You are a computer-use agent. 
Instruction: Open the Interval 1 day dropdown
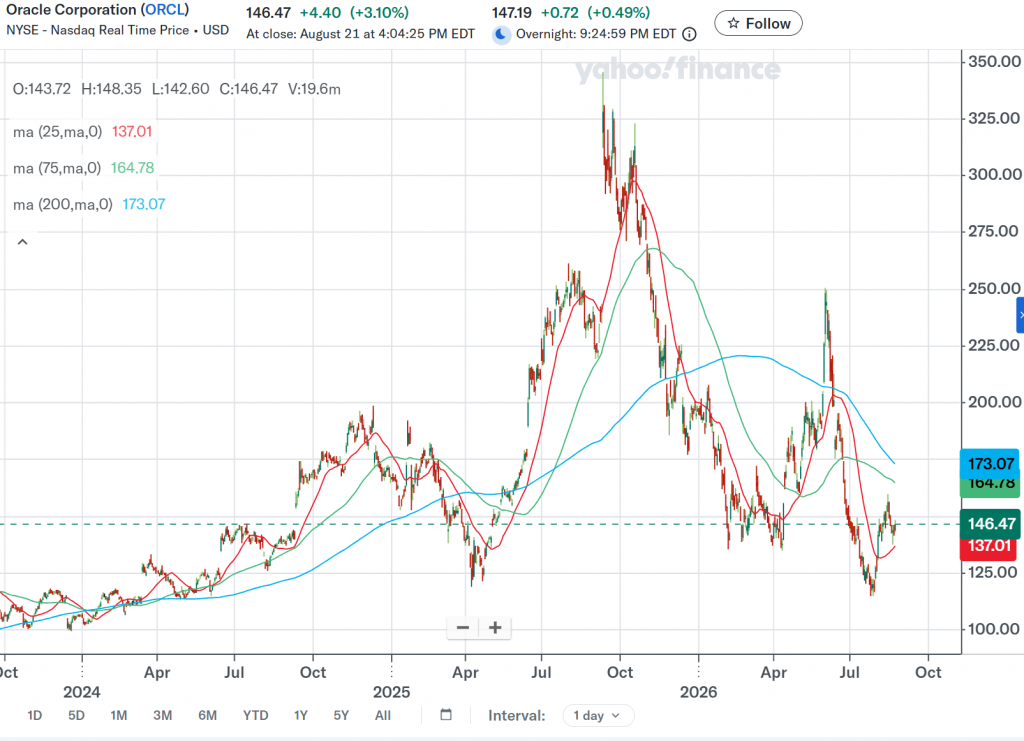598,716
